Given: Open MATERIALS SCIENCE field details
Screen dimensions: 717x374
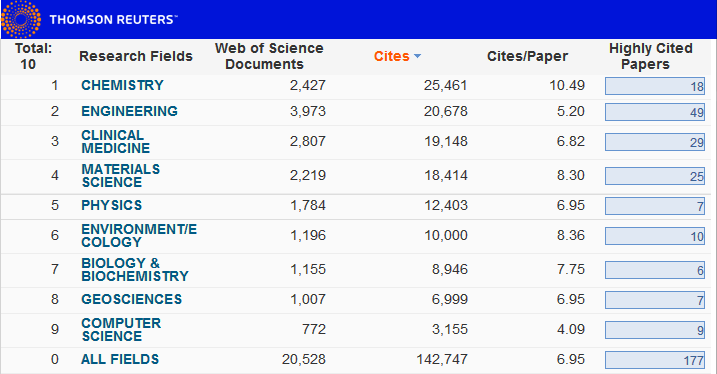Looking at the screenshot, I should (121, 176).
